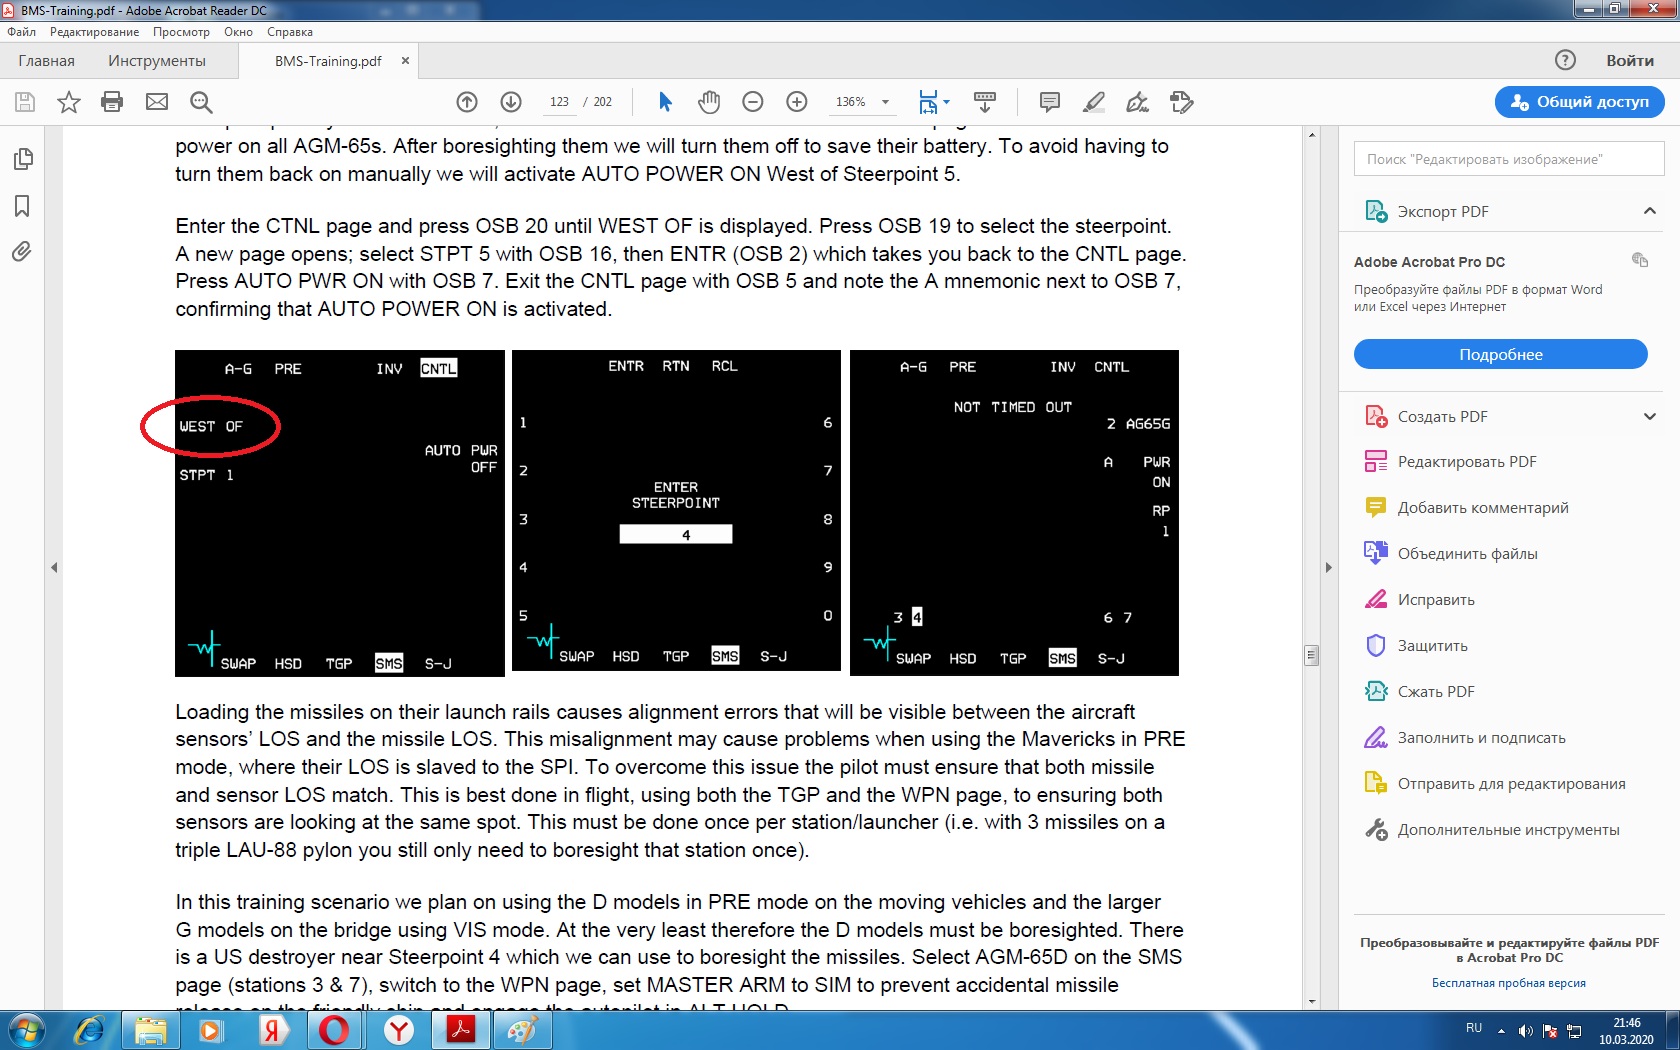Activate the Hand pan tool
Viewport: 1680px width, 1050px height.
coord(709,102)
